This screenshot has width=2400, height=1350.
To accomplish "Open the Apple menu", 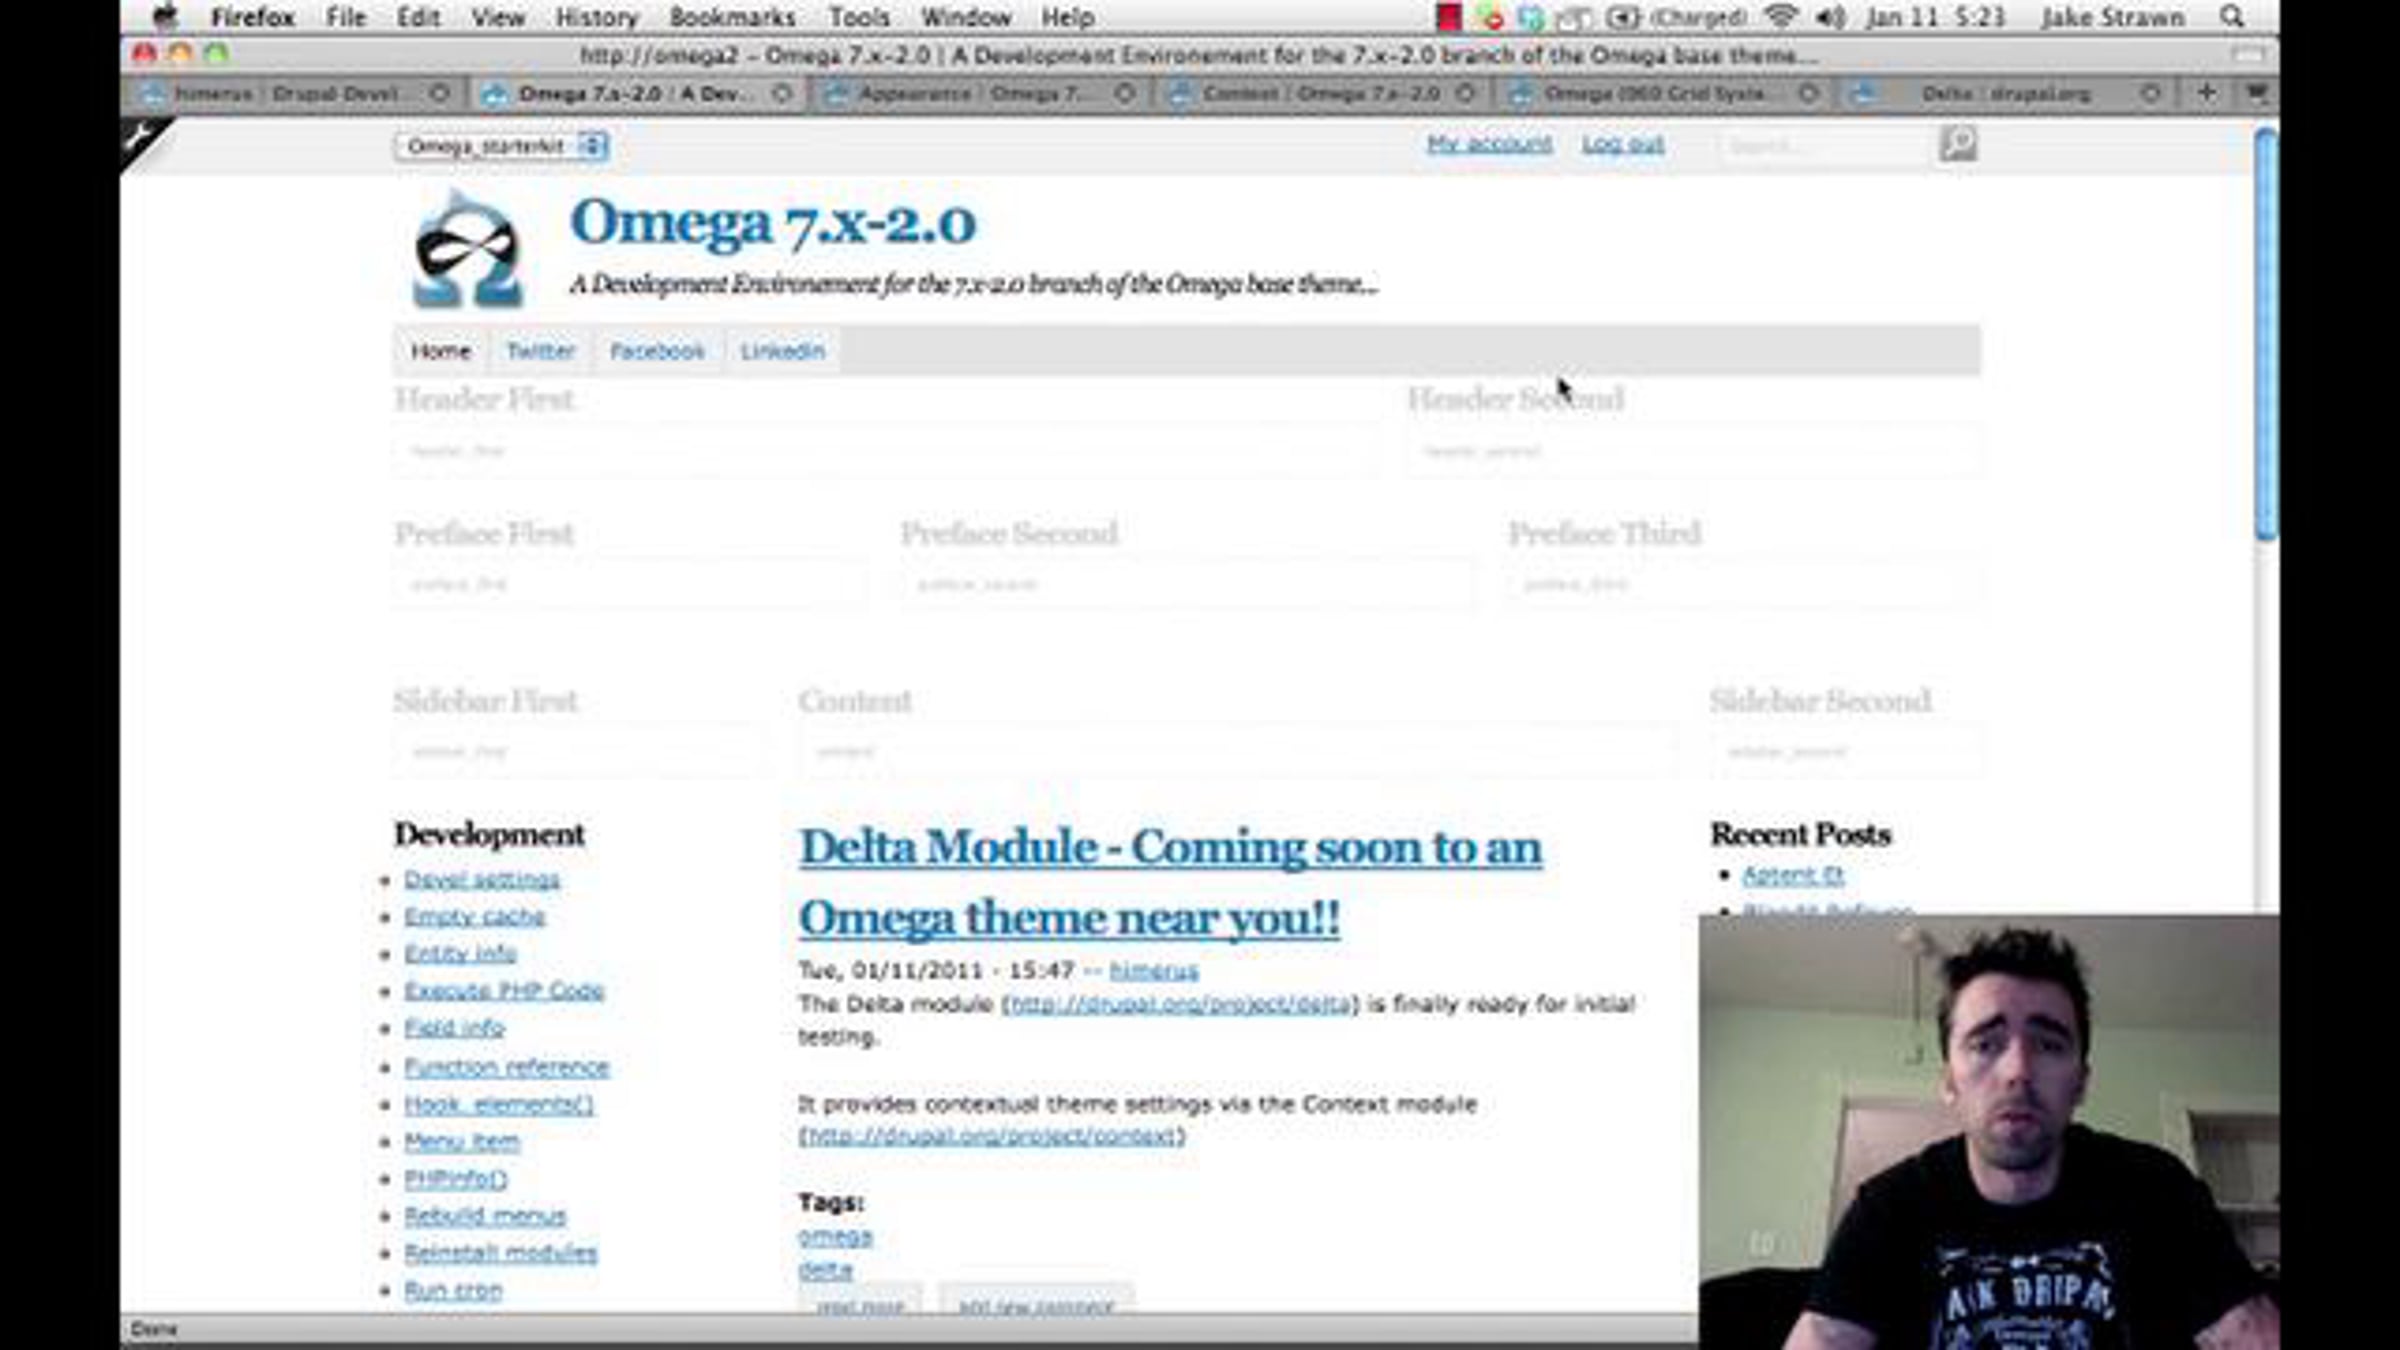I will [165, 17].
